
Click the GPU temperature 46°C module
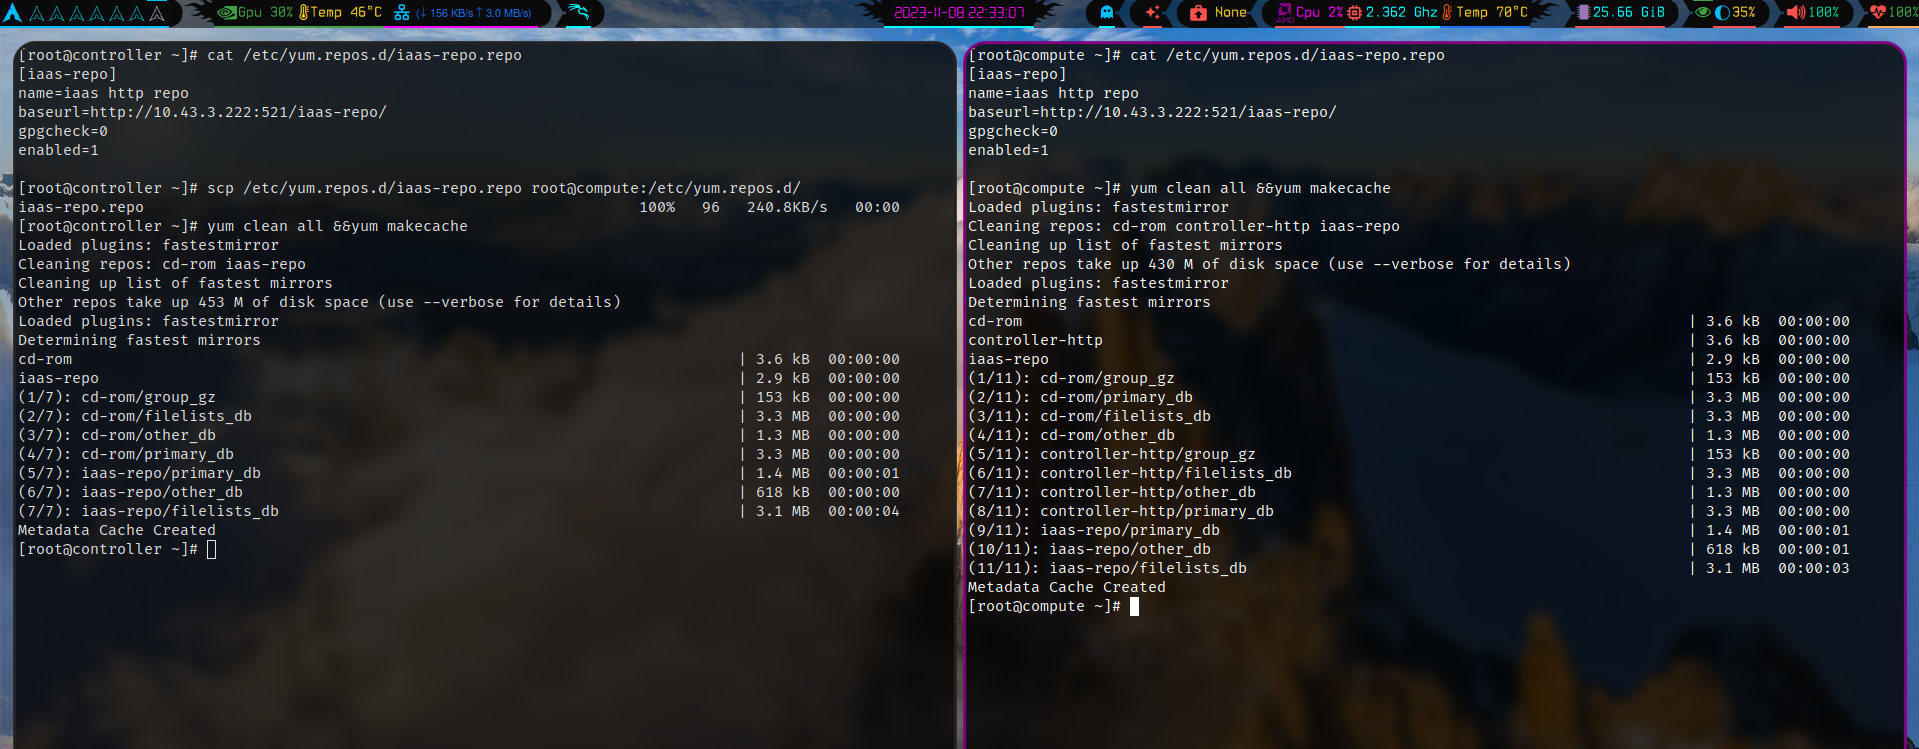340,13
